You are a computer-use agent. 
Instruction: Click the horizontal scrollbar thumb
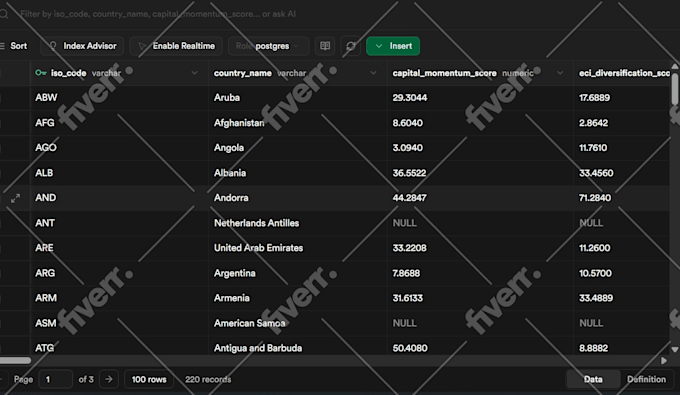[15, 360]
